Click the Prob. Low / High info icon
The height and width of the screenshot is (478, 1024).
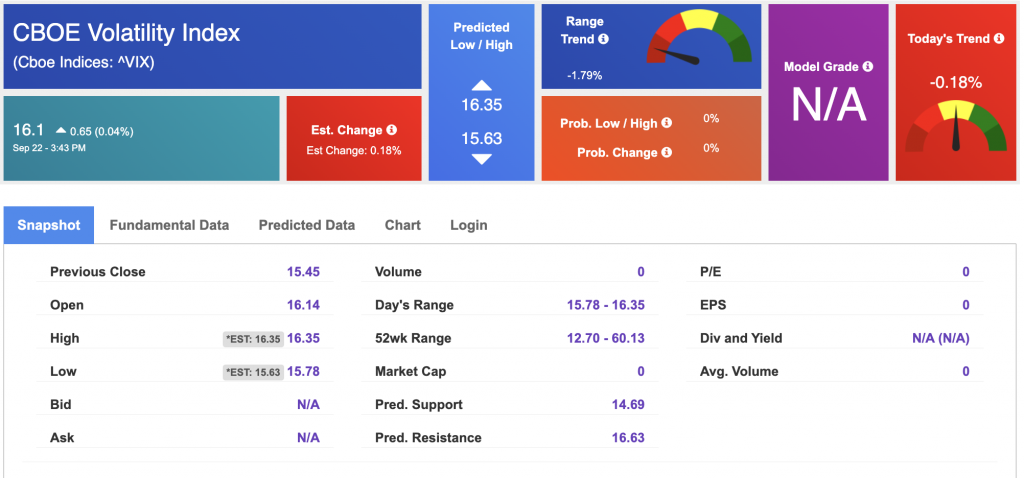pos(667,123)
